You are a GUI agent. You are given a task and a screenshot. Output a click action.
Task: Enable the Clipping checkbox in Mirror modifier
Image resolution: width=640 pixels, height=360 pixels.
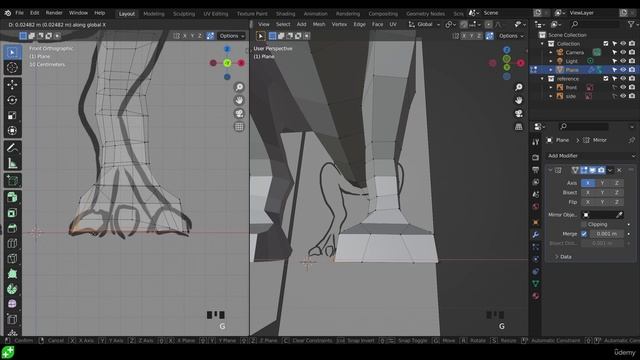584,224
